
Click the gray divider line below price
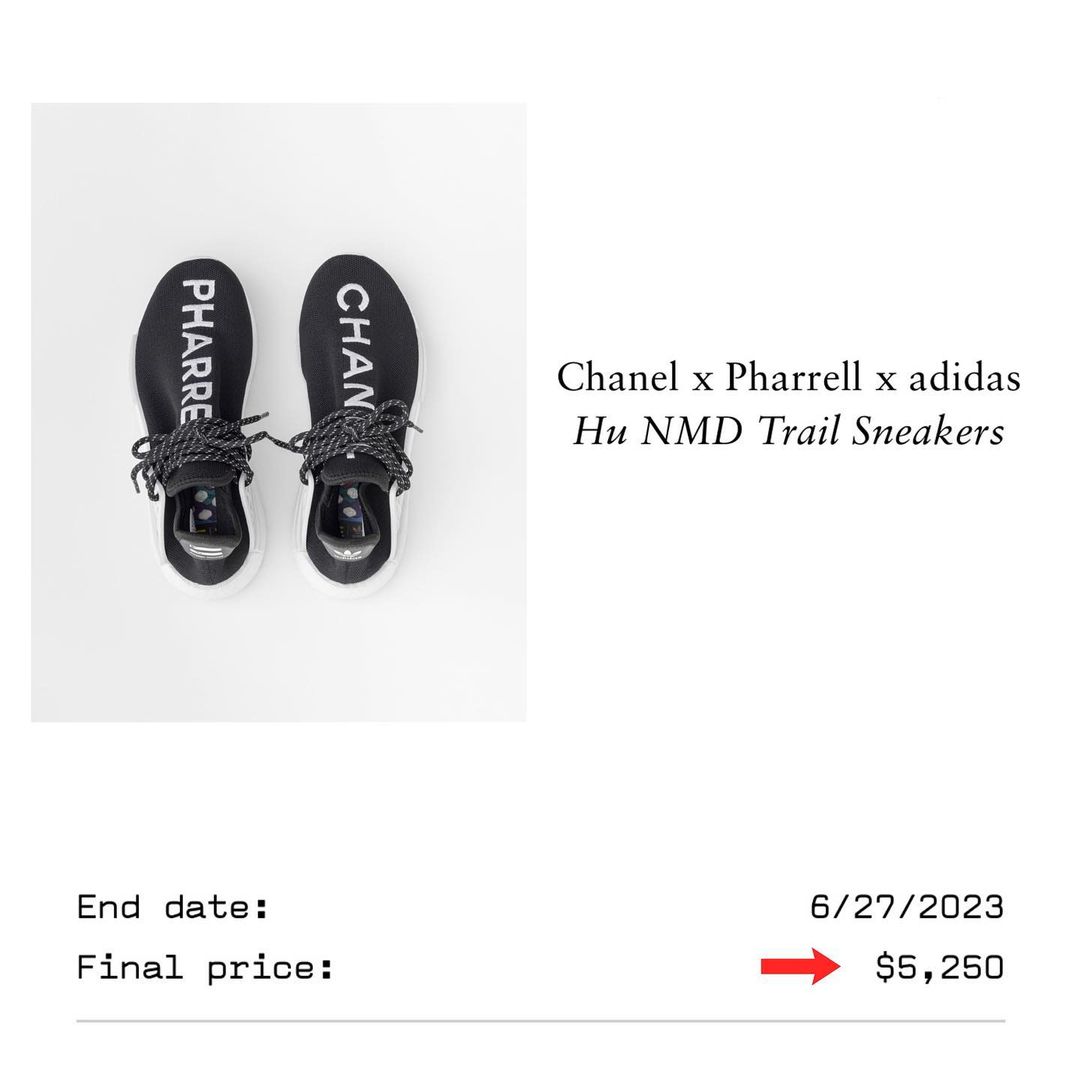(541, 1020)
